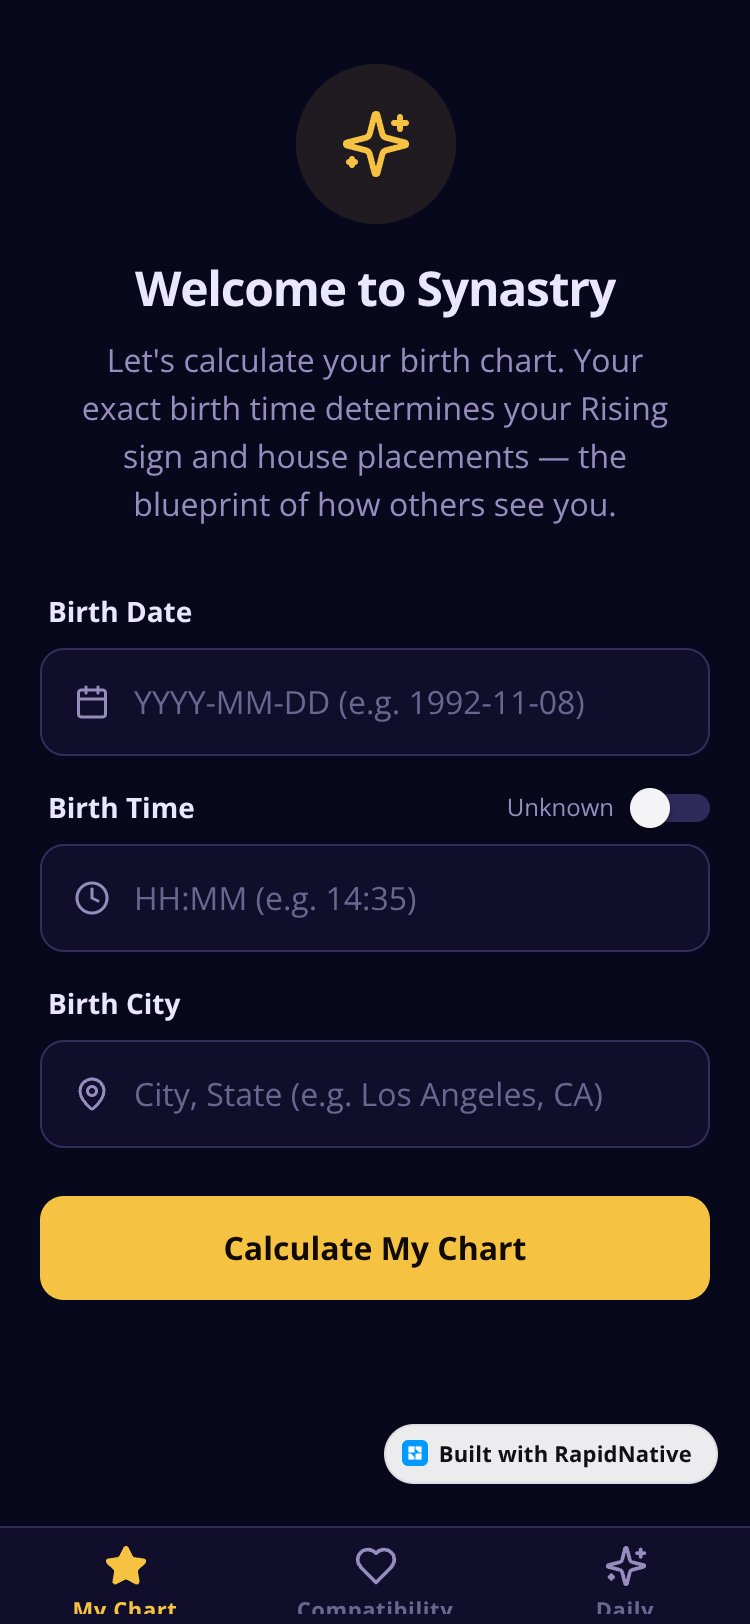Tap the star icon for My Chart
Screen dimensions: 750x1624
[126, 1565]
